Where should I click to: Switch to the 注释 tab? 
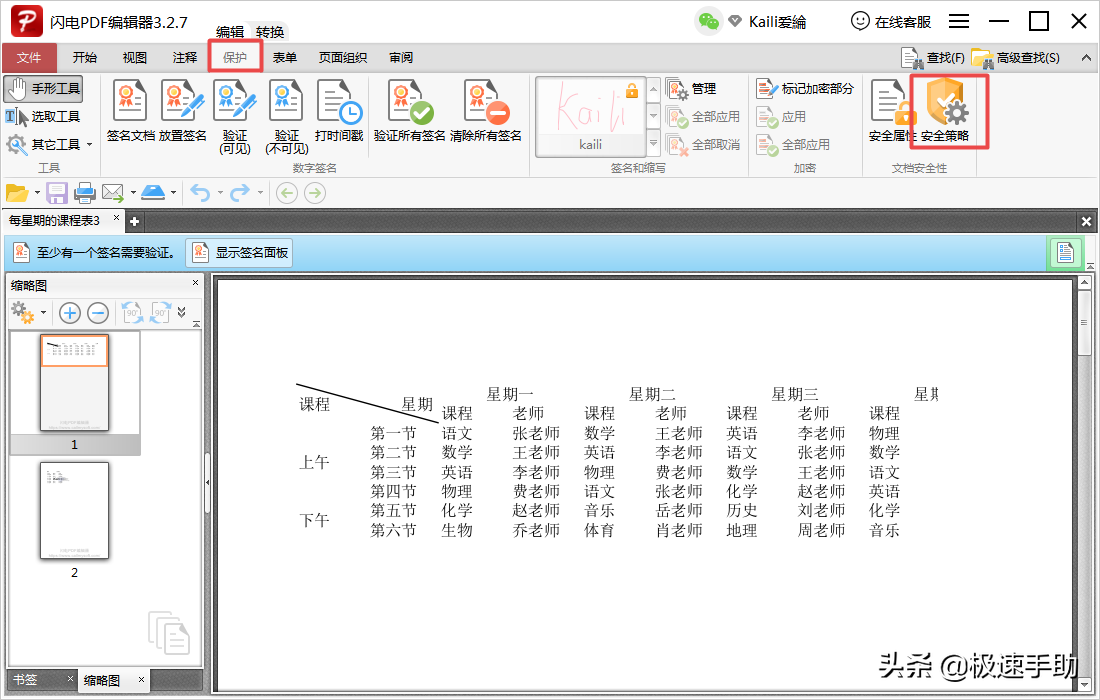click(x=185, y=58)
